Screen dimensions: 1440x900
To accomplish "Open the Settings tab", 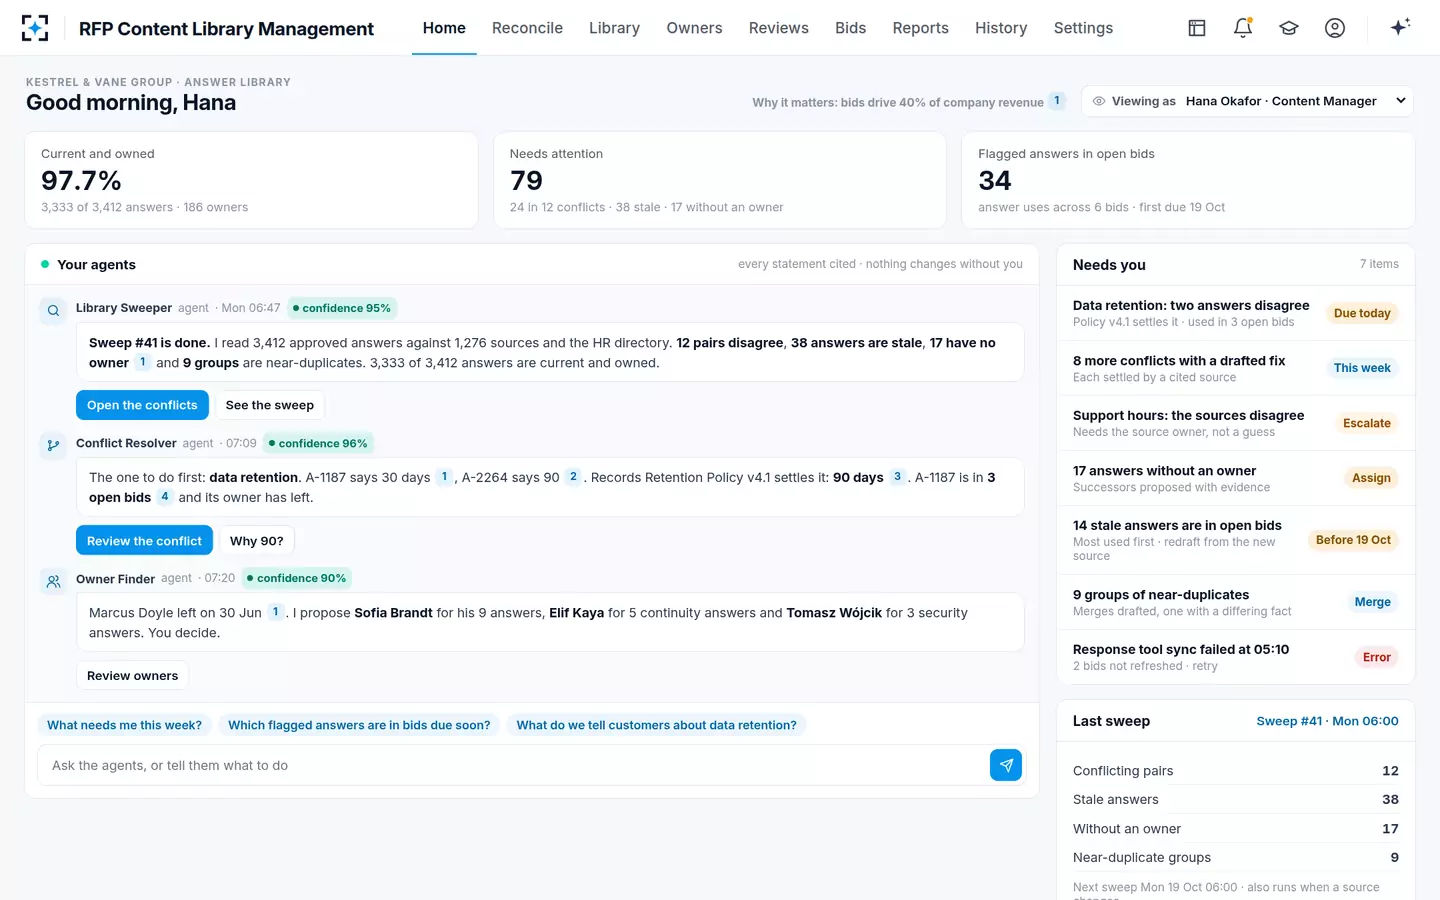I will 1083,28.
